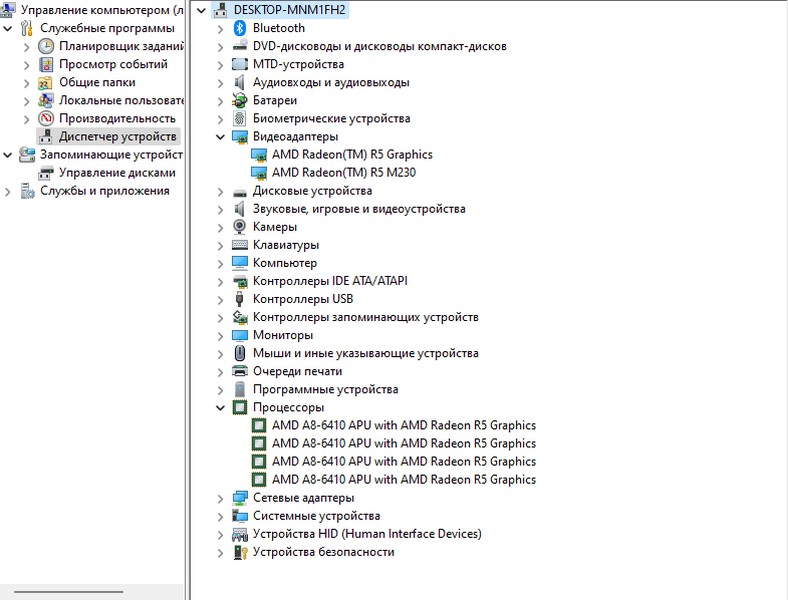
Task: Collapse the DESKTOP-MNM1FH2 root node
Action: click(202, 10)
